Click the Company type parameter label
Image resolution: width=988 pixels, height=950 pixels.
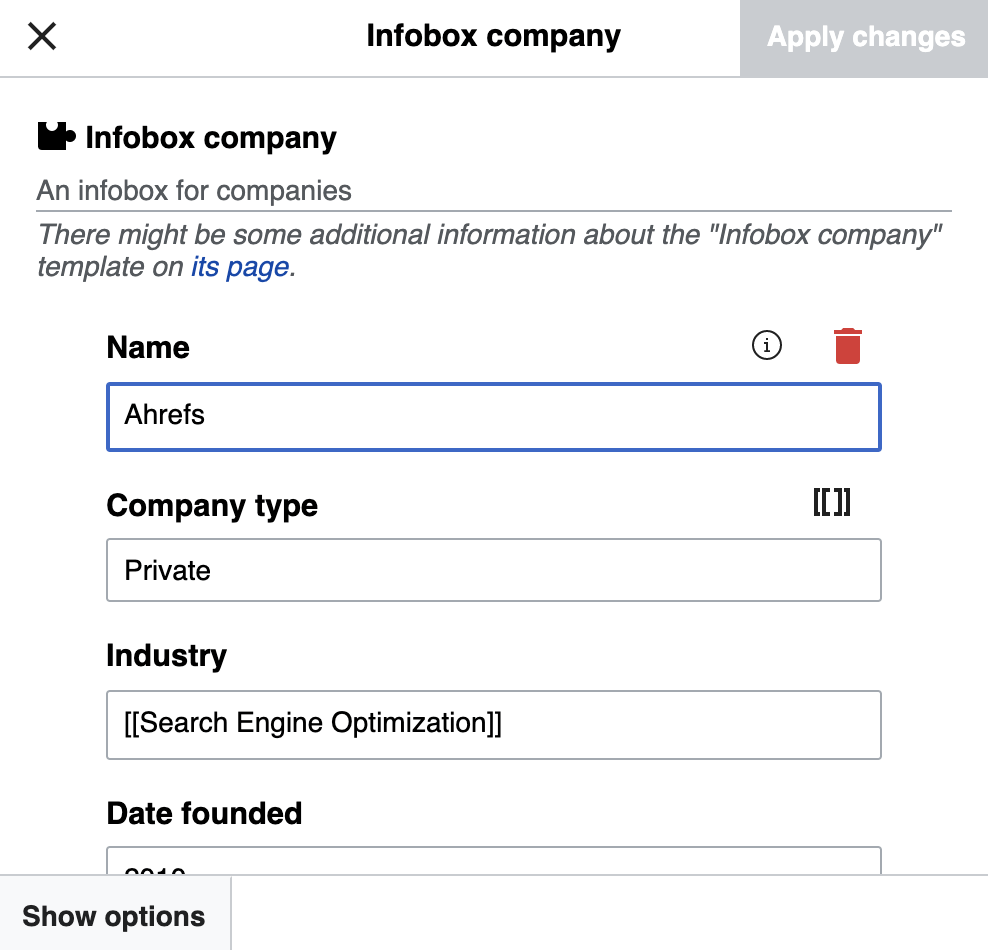[x=211, y=506]
